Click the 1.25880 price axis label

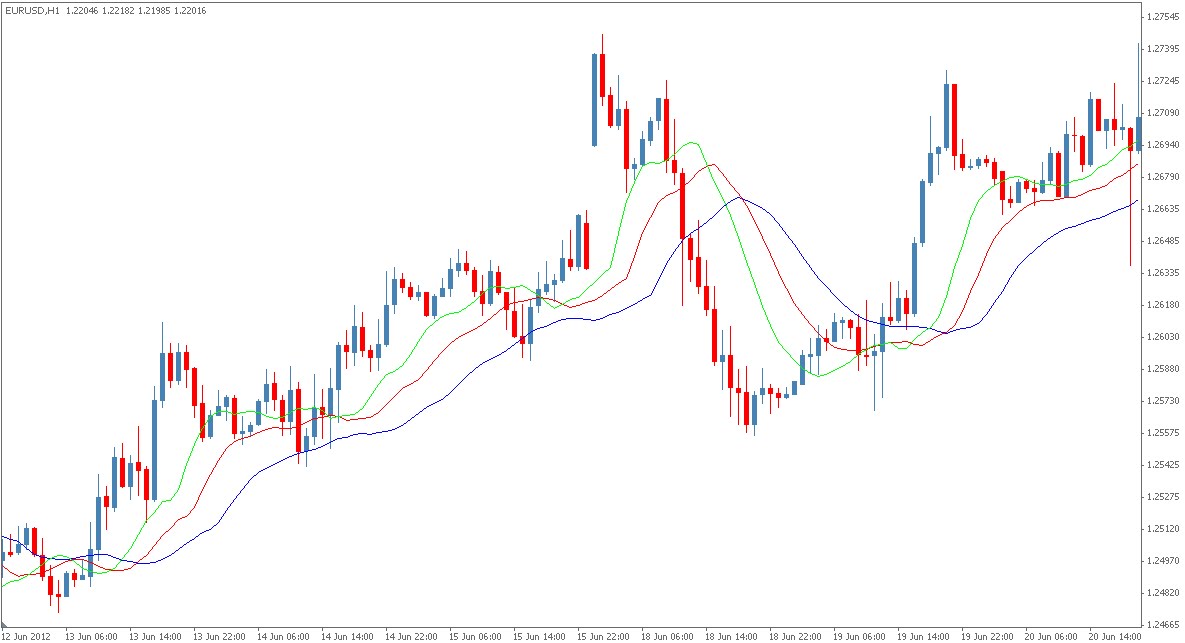(x=1163, y=369)
